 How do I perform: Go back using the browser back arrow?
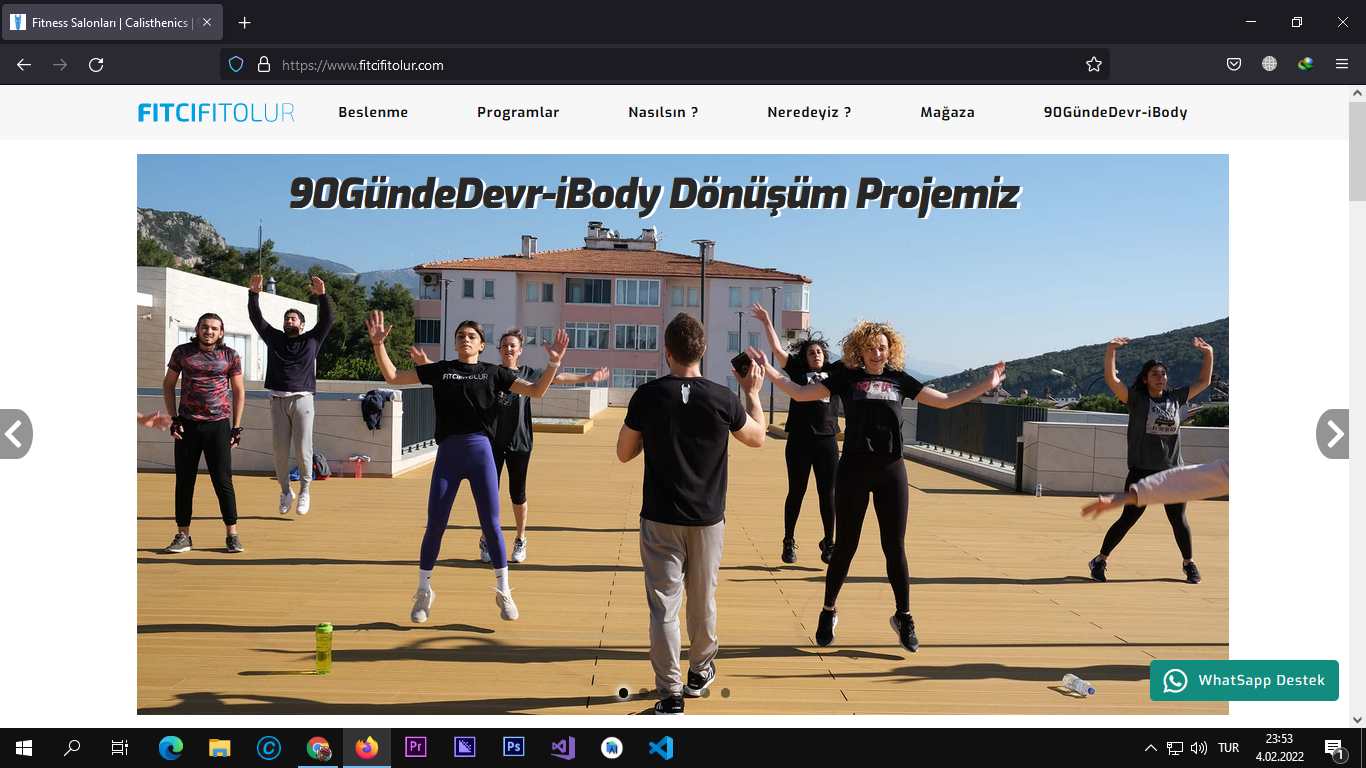pos(24,64)
